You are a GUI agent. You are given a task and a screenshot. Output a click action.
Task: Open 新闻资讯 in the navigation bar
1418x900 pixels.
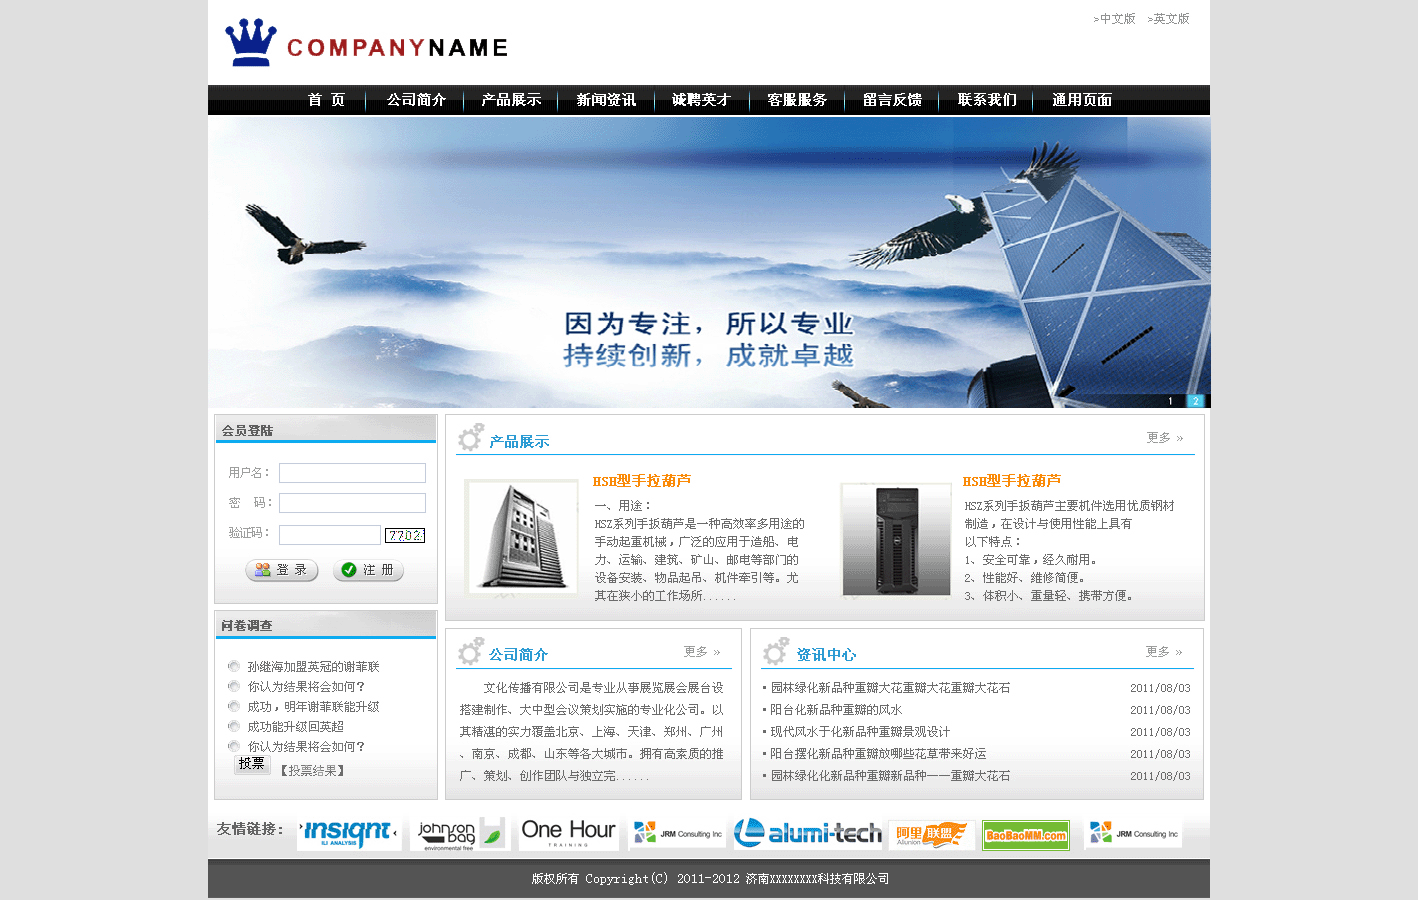606,100
